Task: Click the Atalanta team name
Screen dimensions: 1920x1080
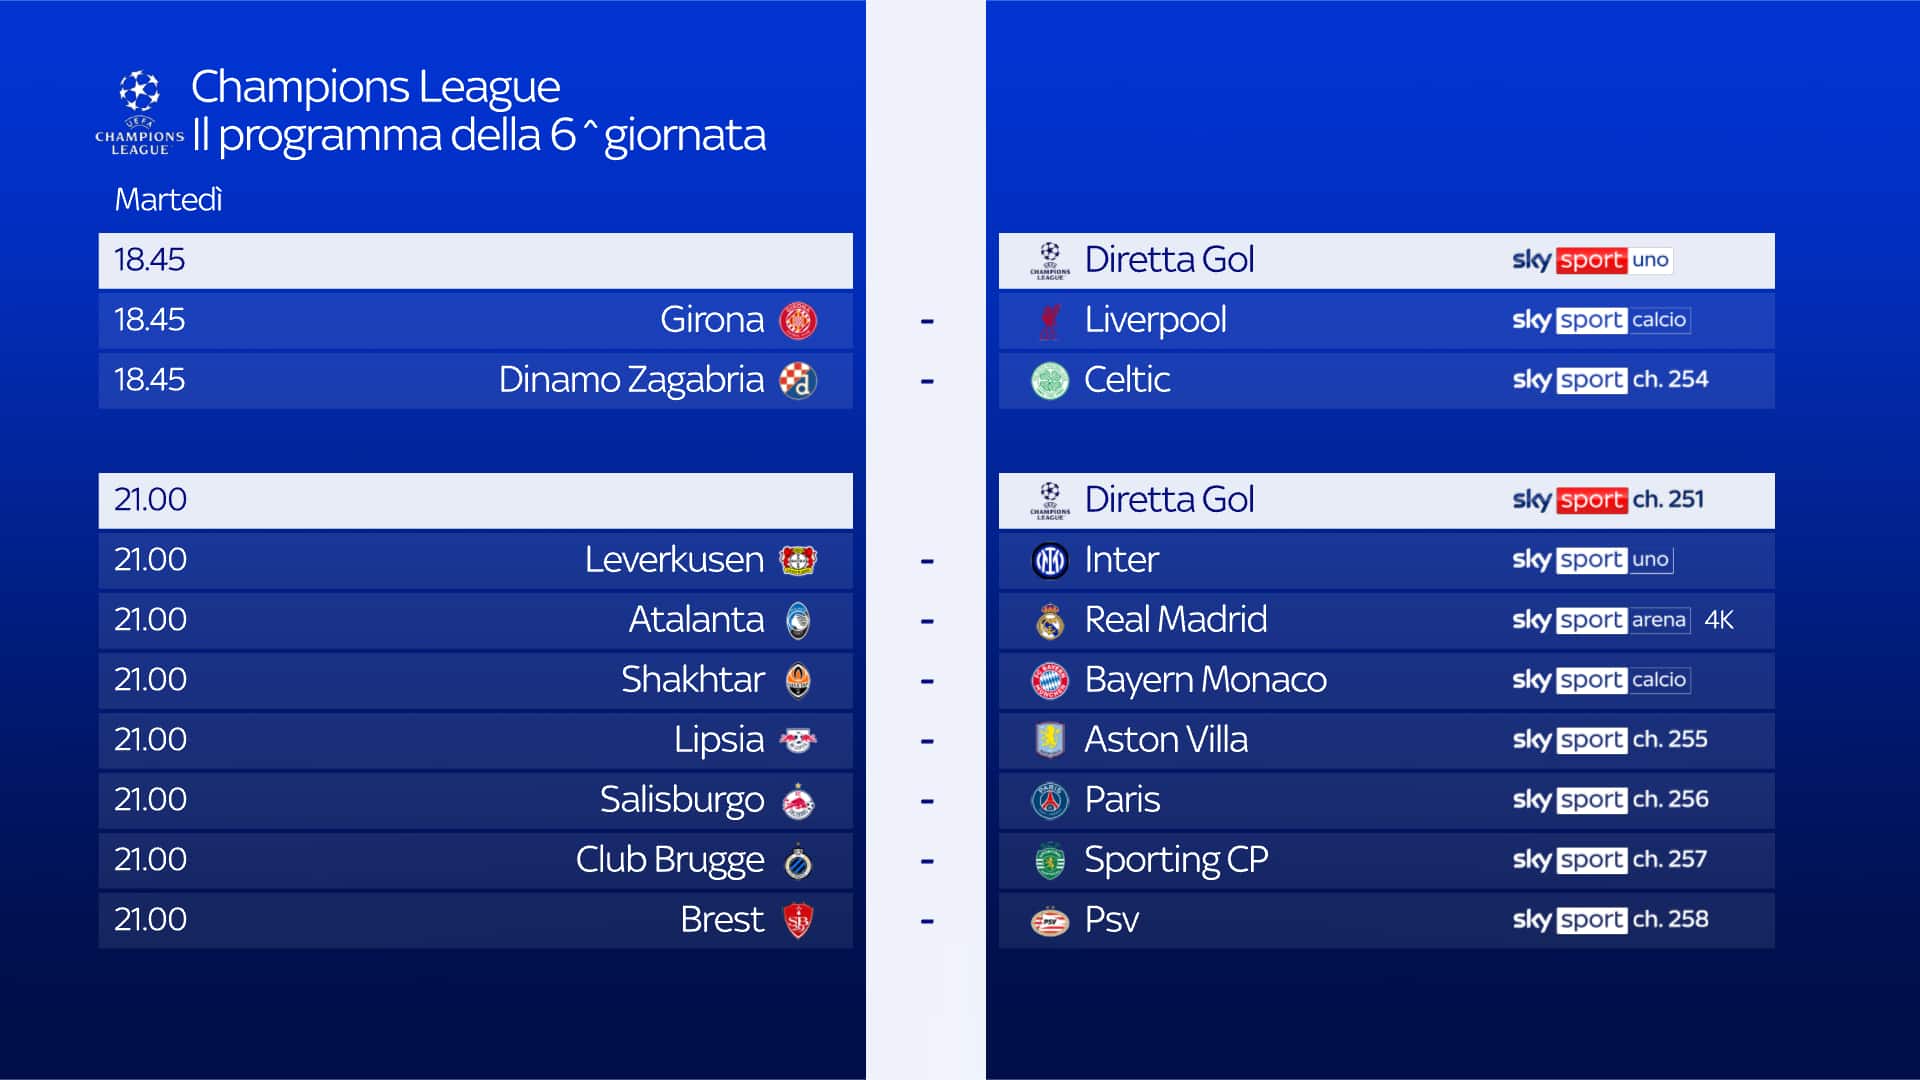Action: [696, 620]
